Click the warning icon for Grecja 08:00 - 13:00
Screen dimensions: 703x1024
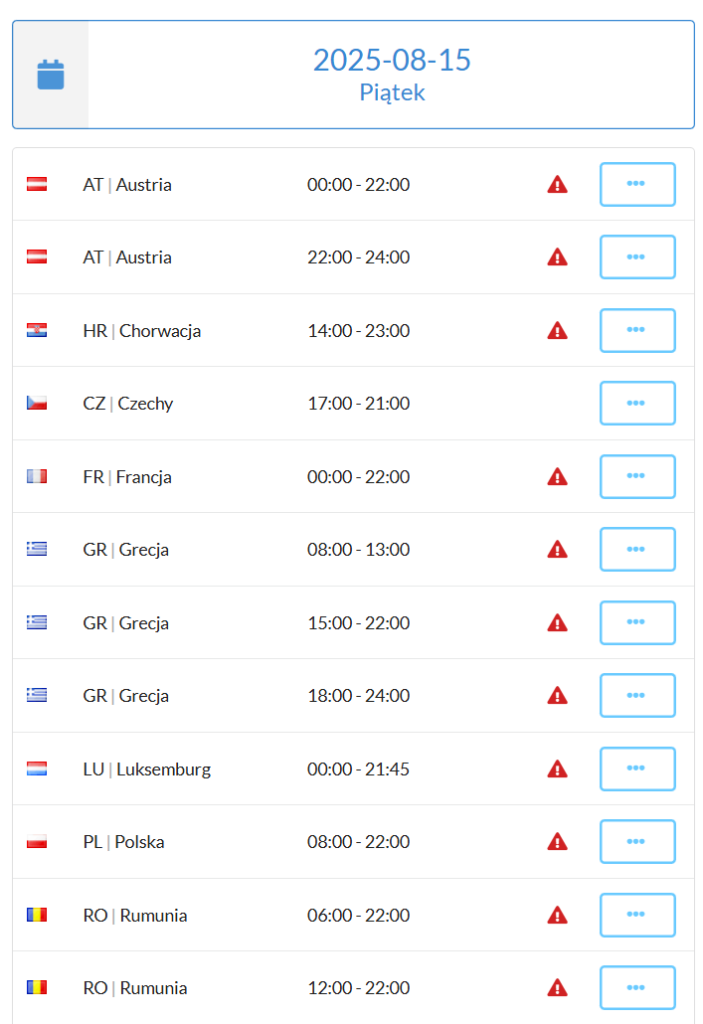pyautogui.click(x=557, y=549)
